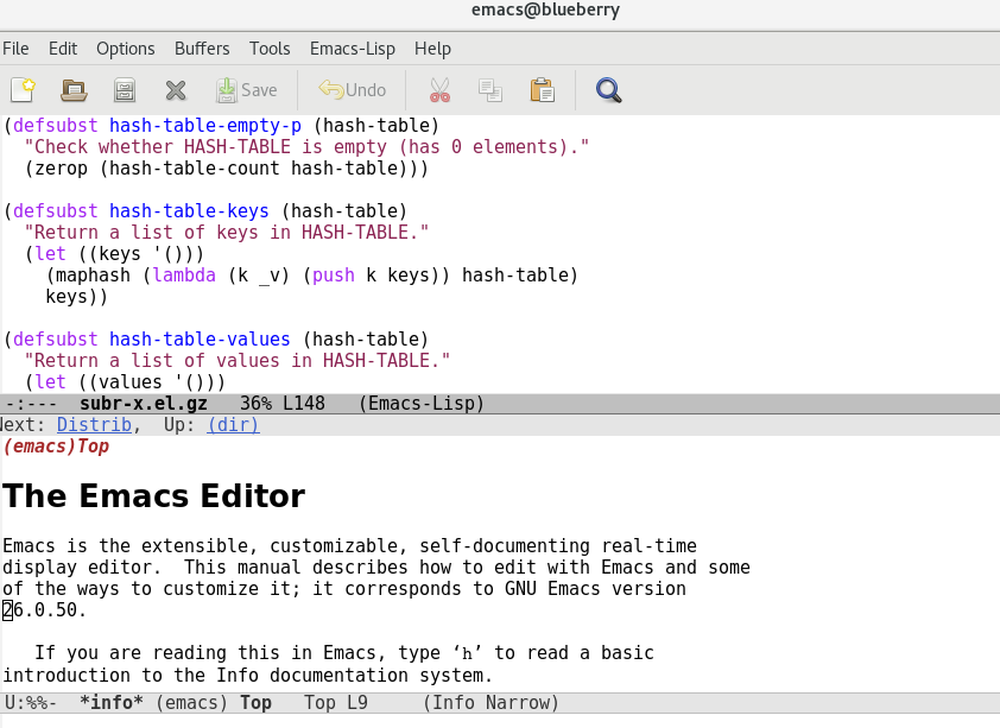Click subr-x.el.gz buffer name in mode line
Image resolution: width=1000 pixels, height=728 pixels.
click(143, 404)
